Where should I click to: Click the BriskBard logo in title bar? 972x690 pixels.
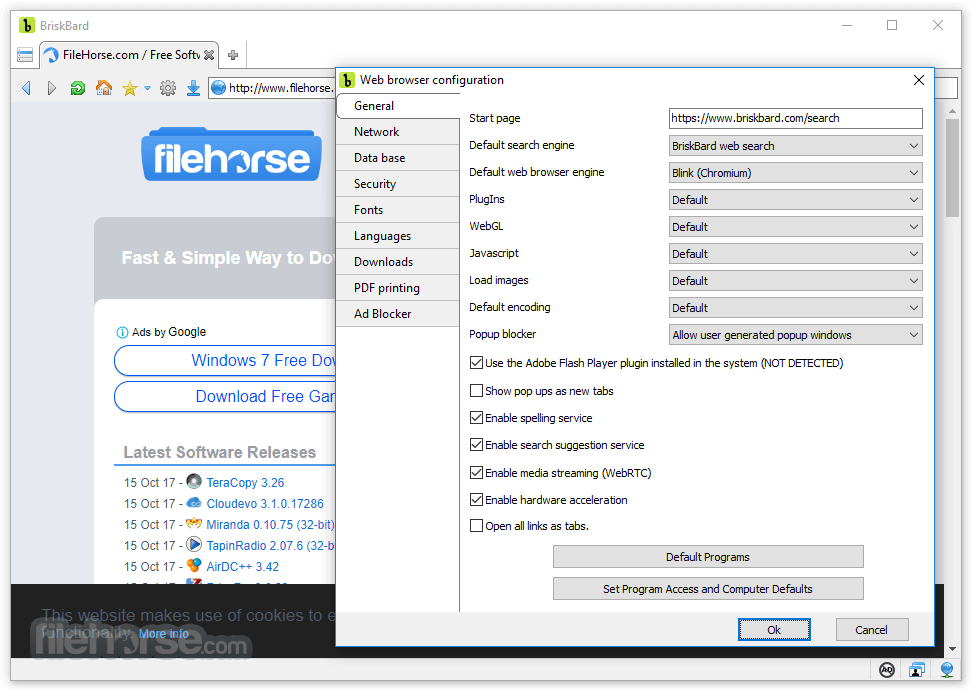(27, 25)
